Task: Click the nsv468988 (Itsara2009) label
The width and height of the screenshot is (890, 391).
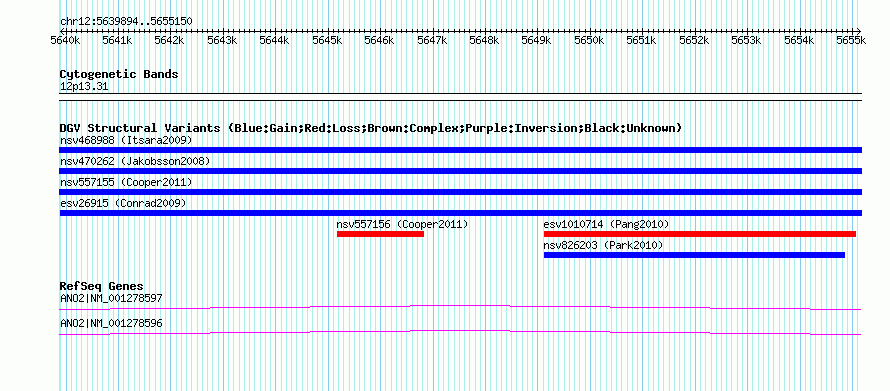Action: (126, 140)
